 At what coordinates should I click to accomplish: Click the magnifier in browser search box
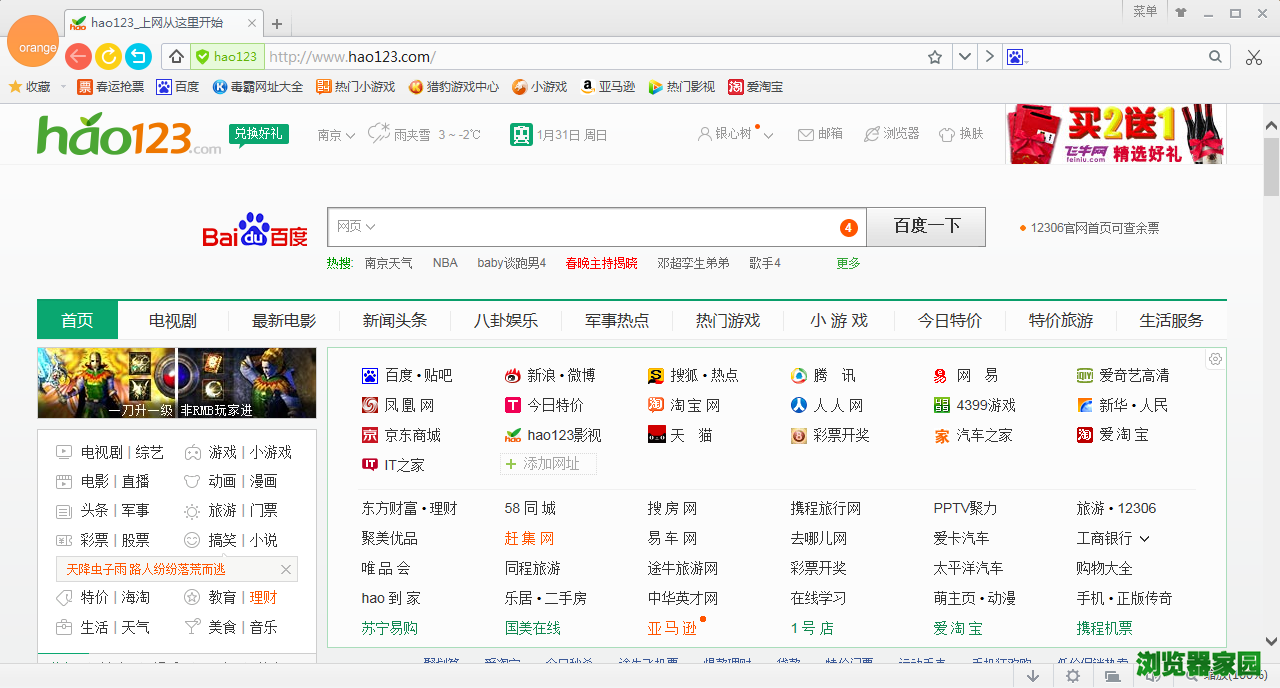click(1216, 57)
